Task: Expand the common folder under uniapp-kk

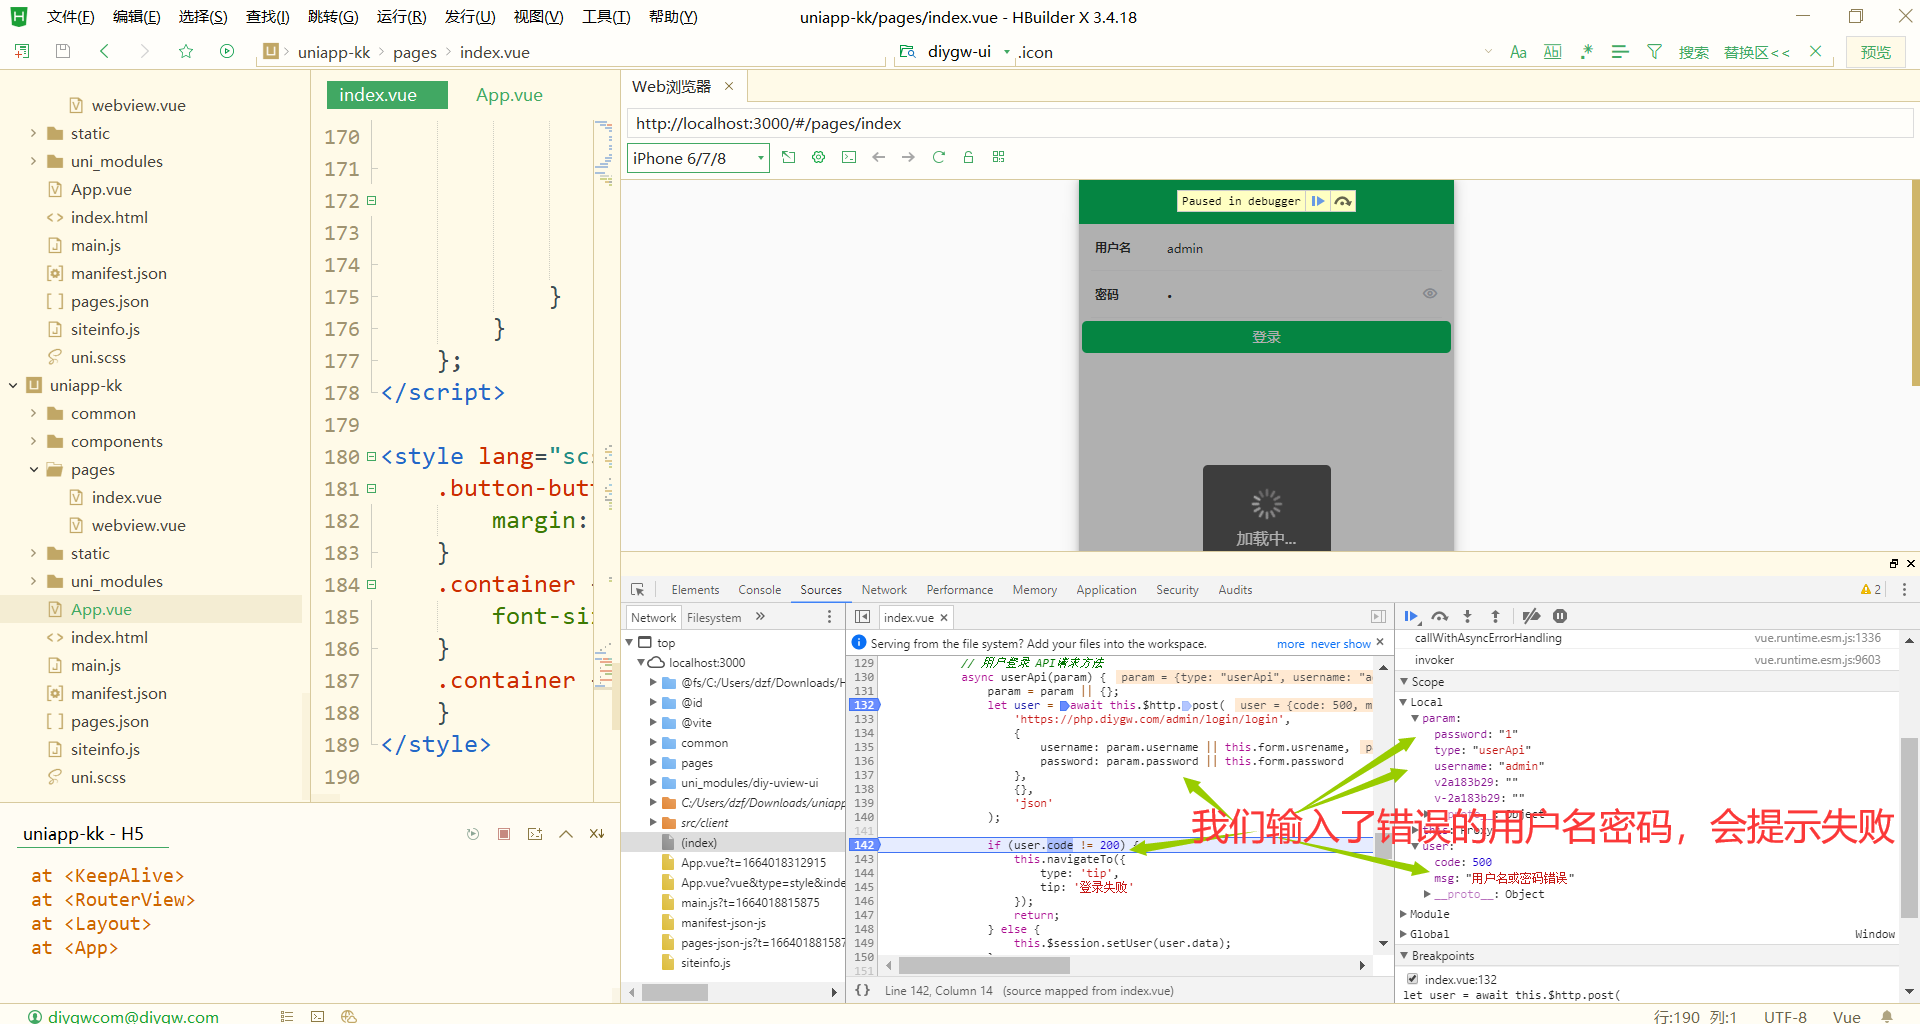Action: click(33, 413)
